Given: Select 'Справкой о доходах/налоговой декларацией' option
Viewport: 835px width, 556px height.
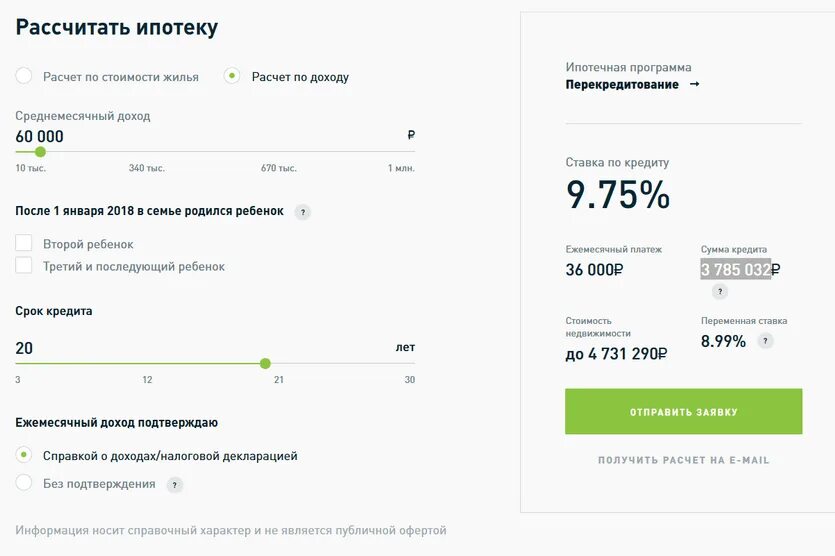Looking at the screenshot, I should (24, 455).
